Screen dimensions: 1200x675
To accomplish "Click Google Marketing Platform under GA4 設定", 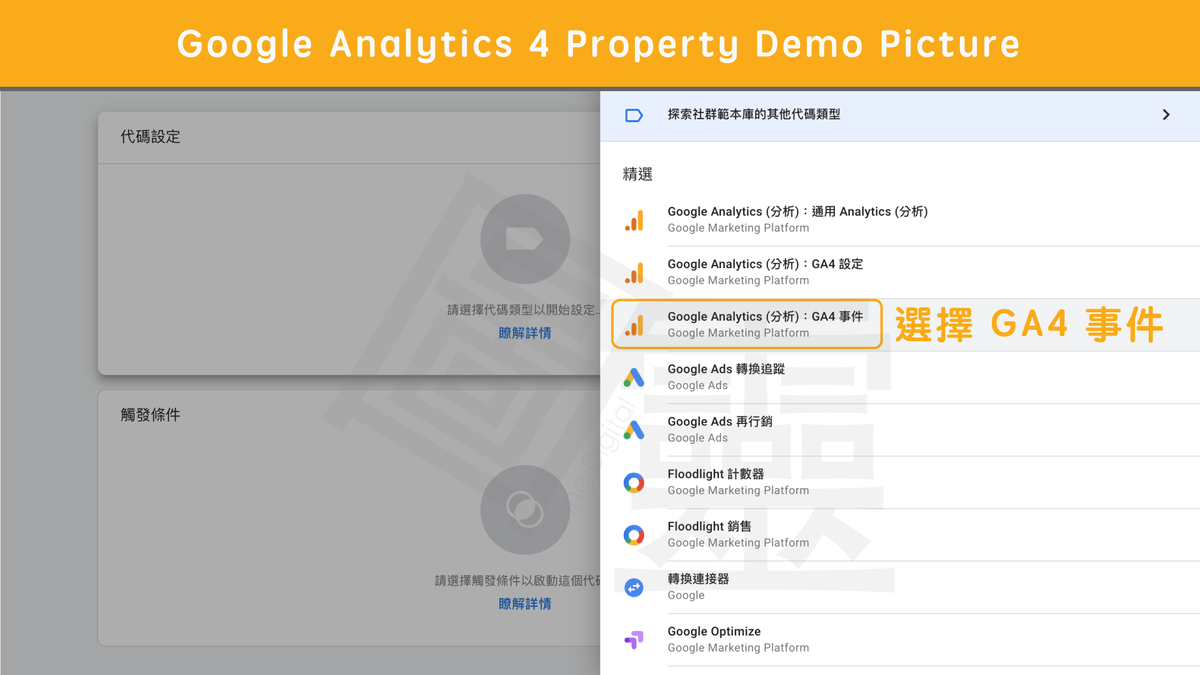I will pos(738,281).
